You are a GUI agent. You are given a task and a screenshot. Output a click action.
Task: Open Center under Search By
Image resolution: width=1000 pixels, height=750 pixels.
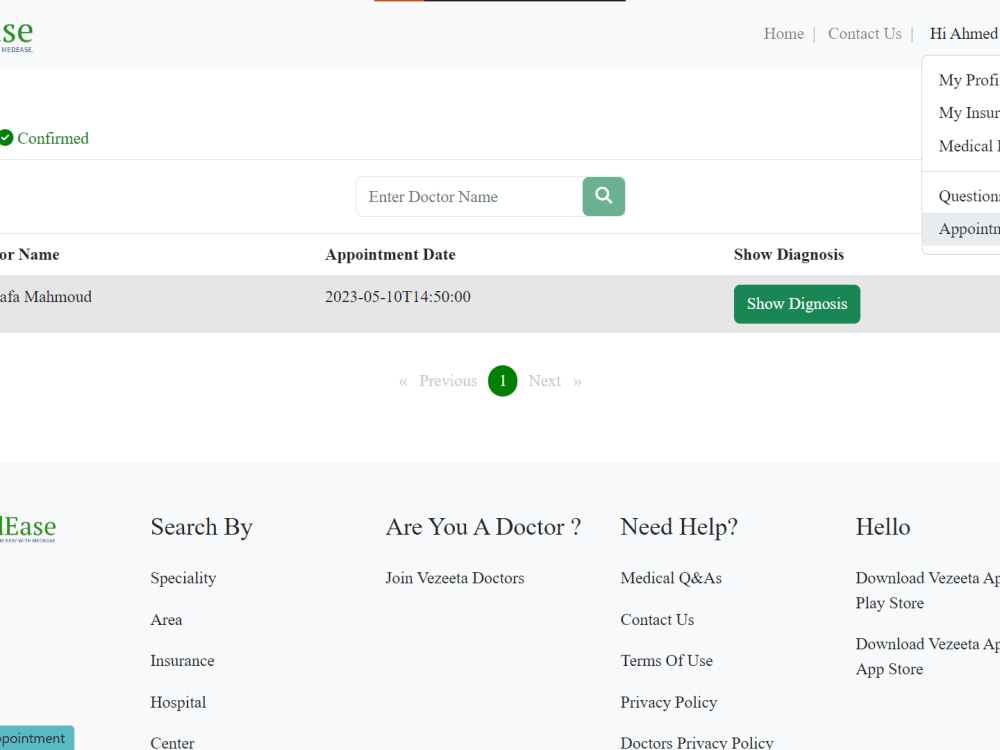pyautogui.click(x=172, y=743)
